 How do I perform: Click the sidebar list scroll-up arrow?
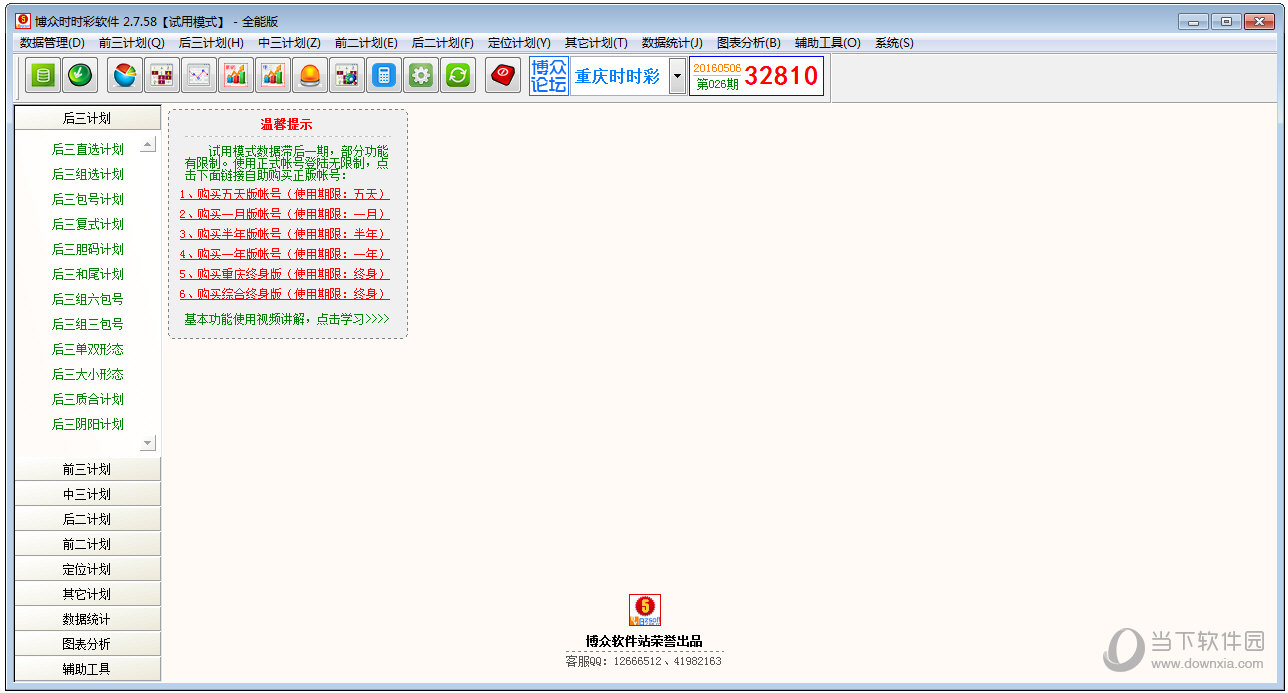coord(148,144)
